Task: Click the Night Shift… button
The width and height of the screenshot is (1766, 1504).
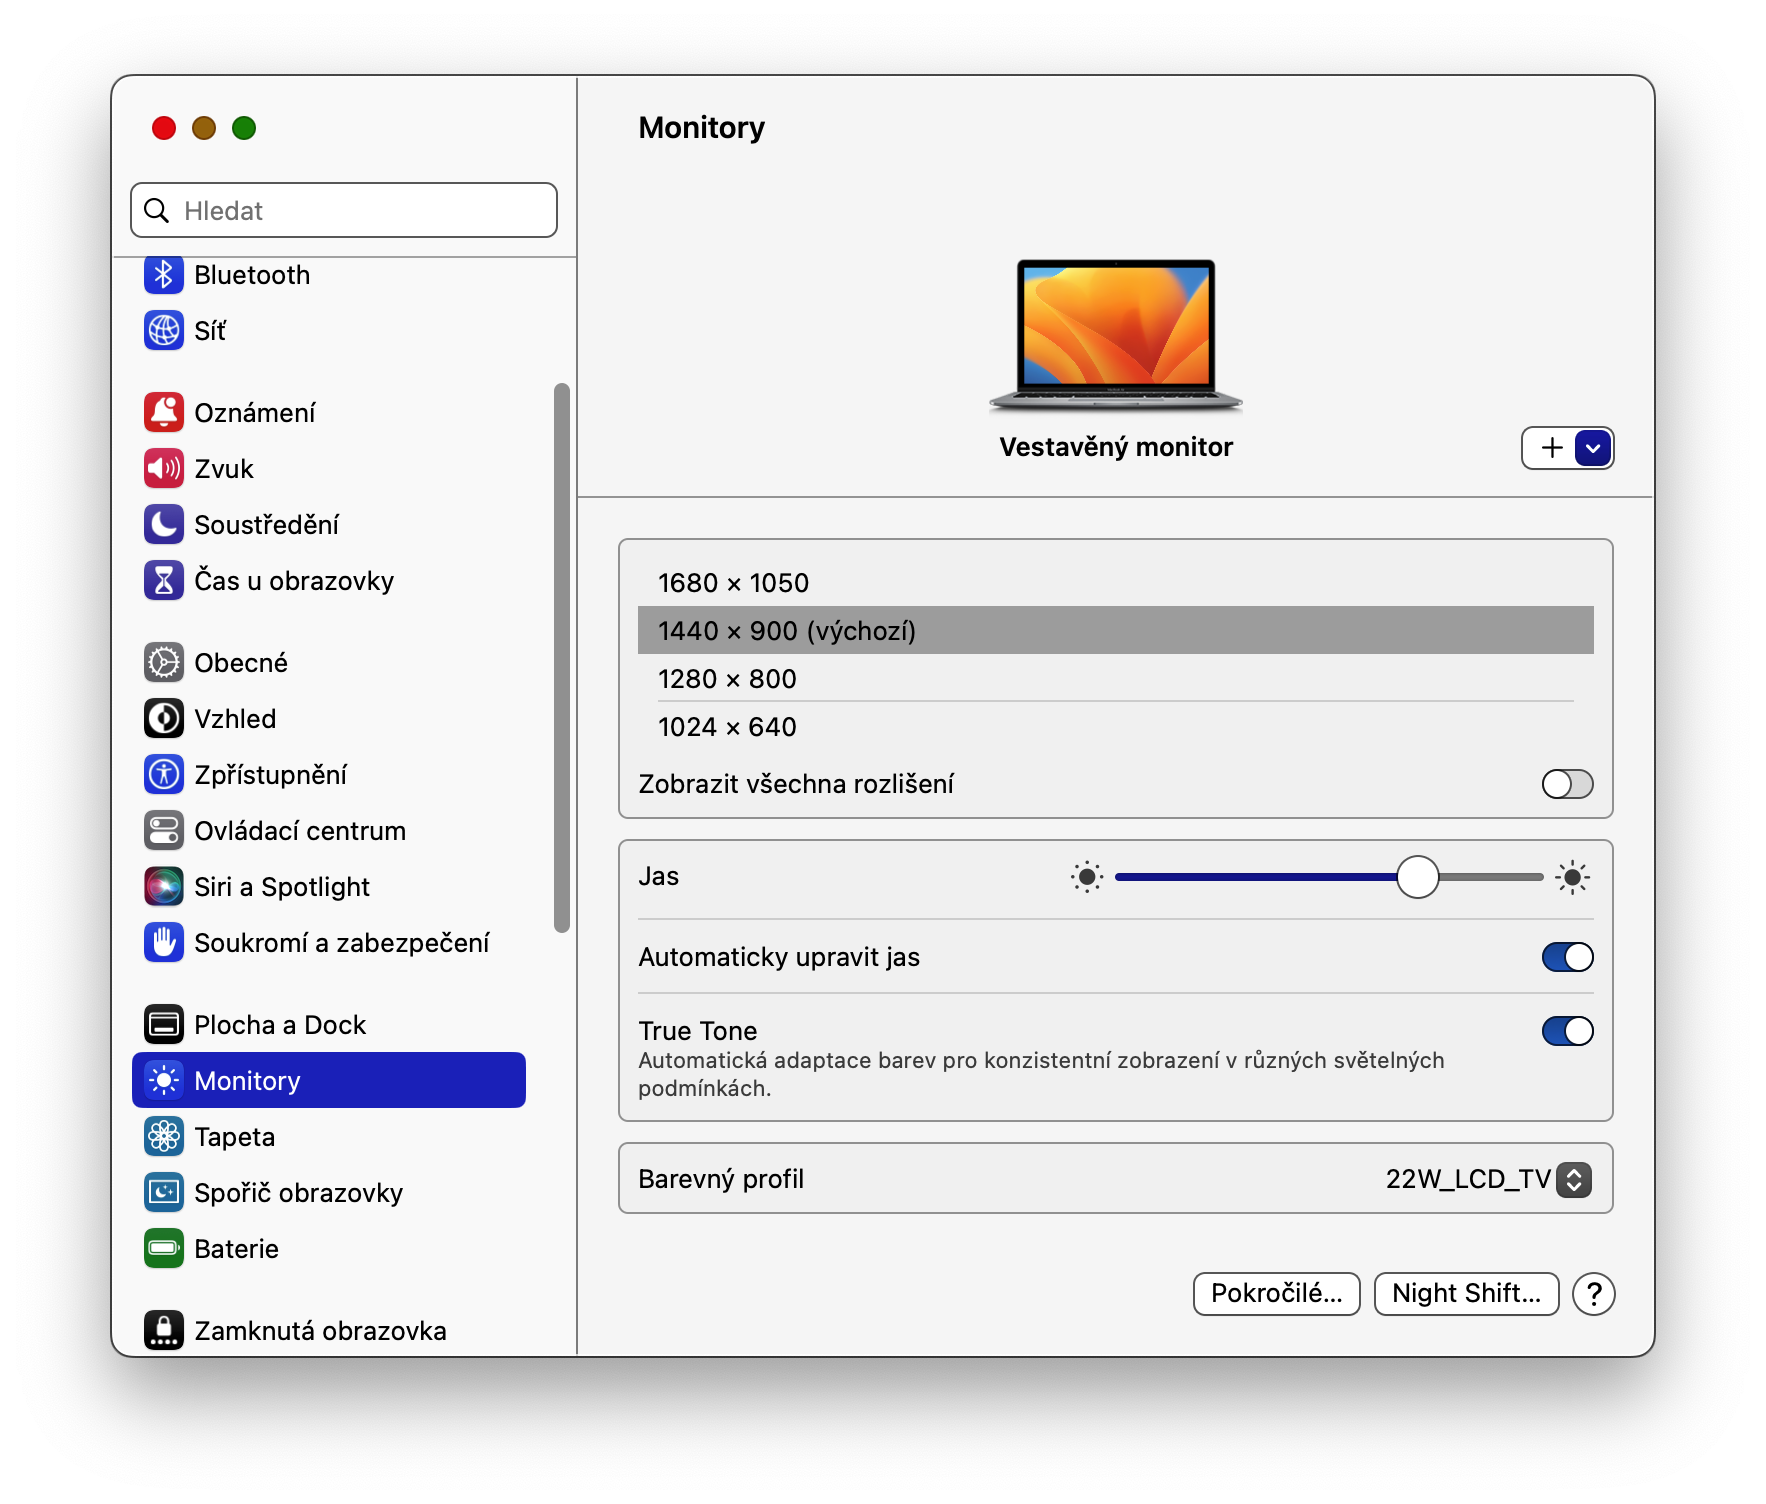Action: [1465, 1294]
